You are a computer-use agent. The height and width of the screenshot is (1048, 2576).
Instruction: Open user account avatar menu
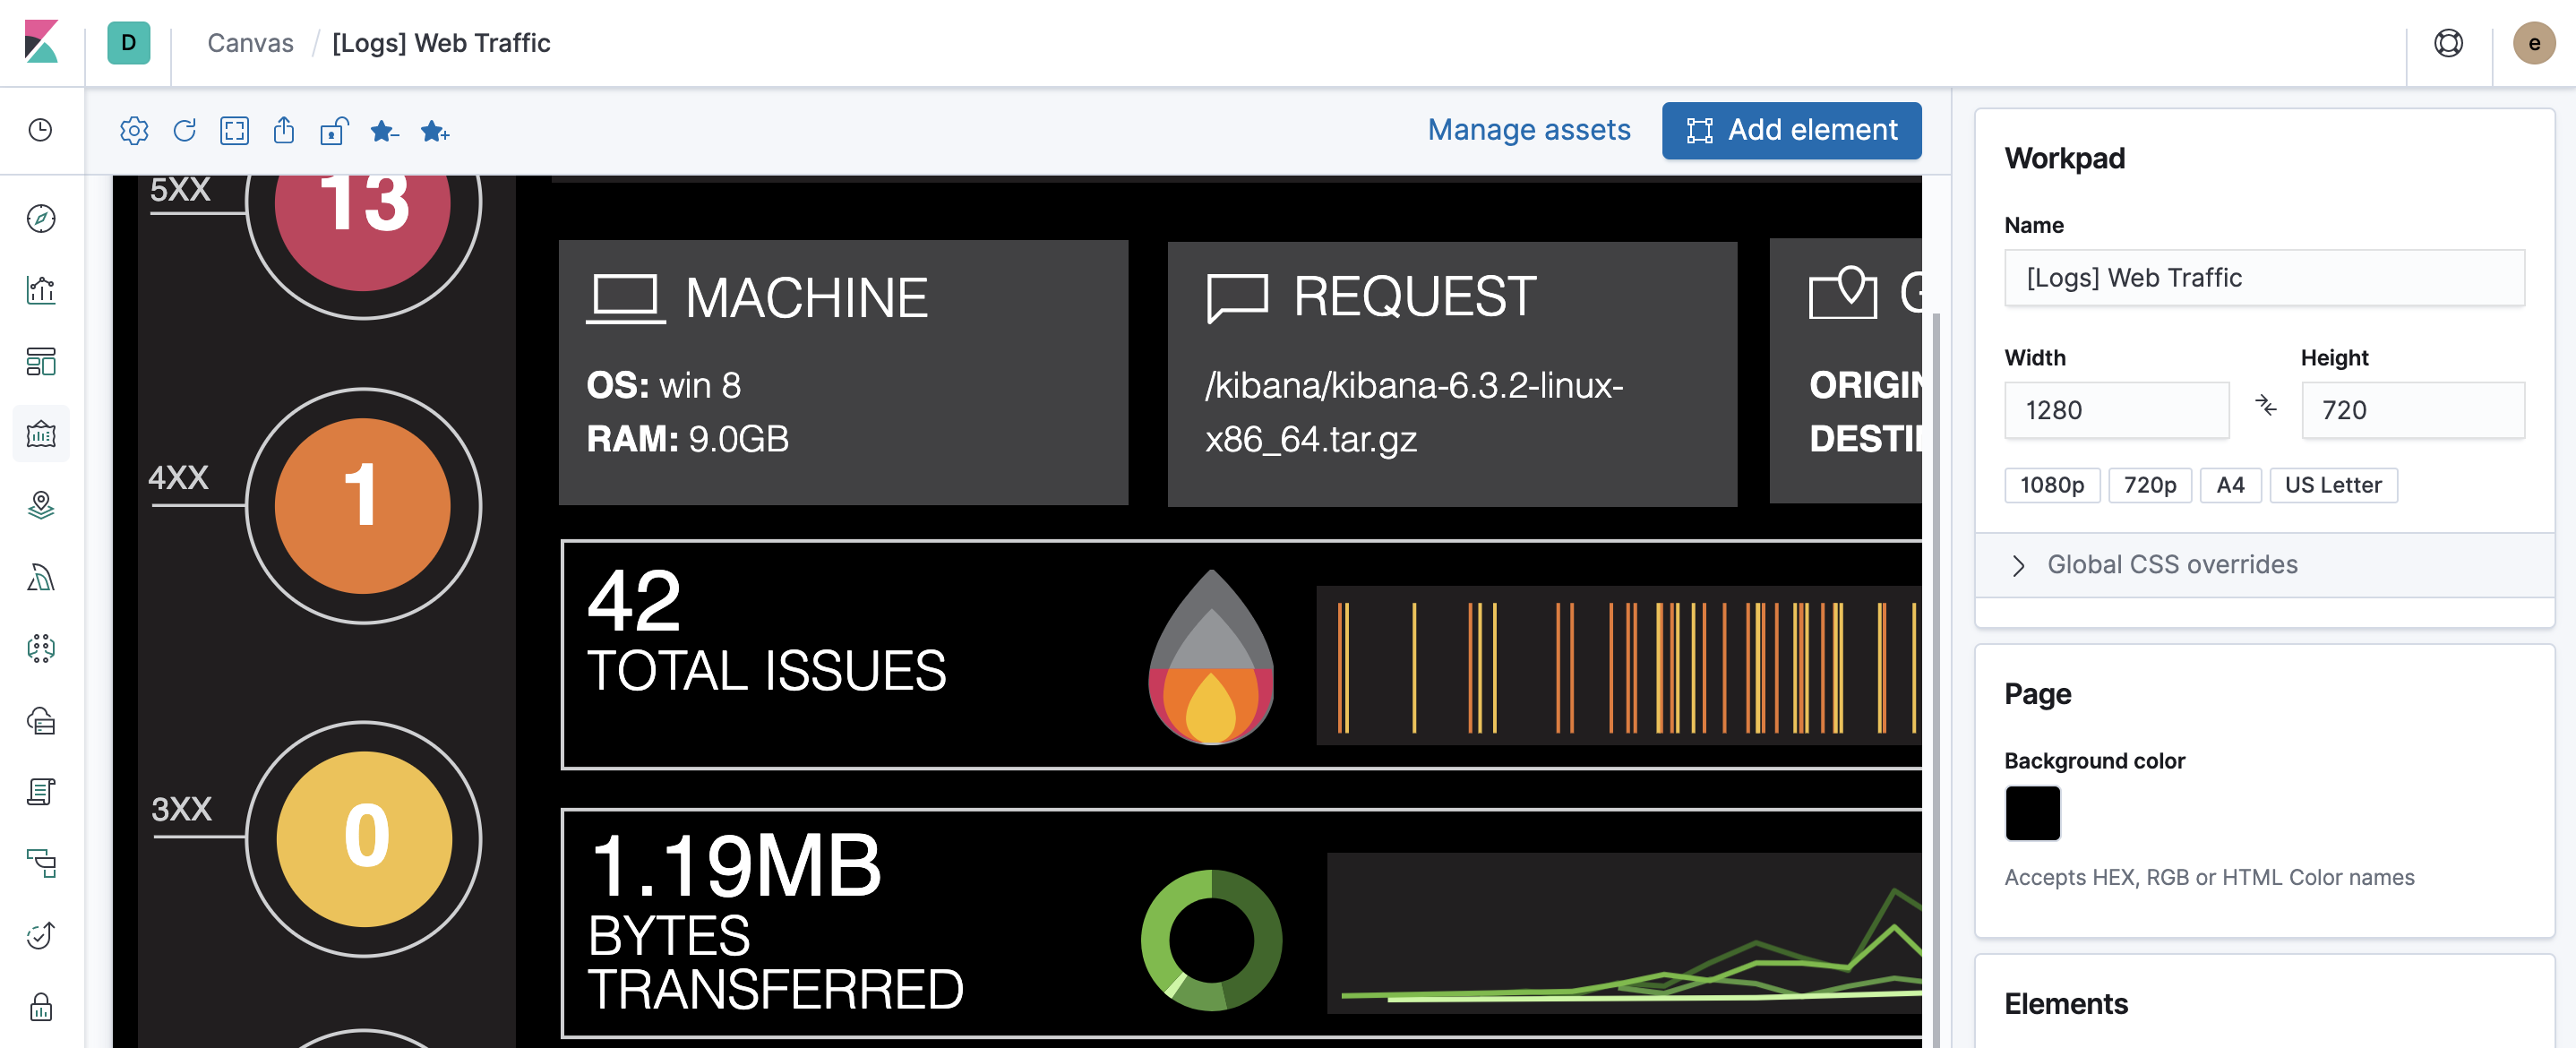pos(2533,43)
